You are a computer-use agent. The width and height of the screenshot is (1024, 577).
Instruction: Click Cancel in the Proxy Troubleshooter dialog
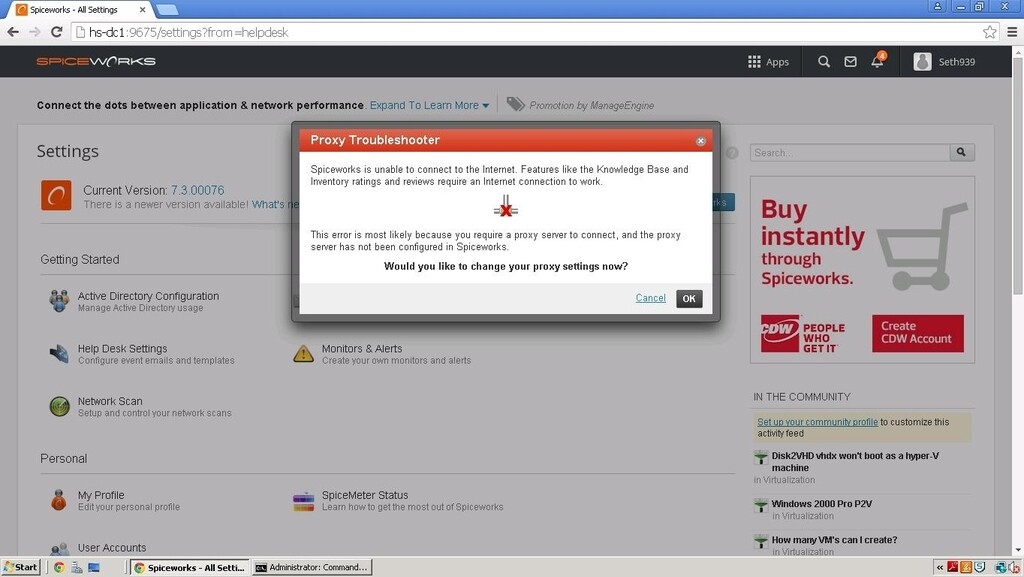tap(650, 298)
